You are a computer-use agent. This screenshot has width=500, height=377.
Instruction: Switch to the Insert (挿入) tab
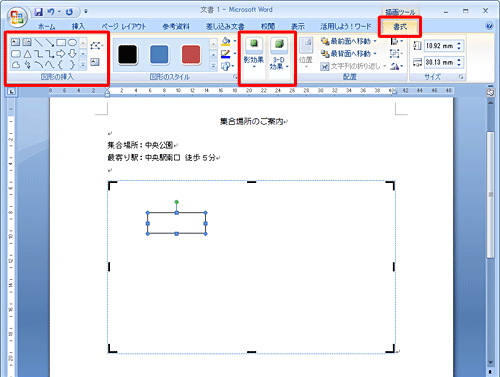[x=78, y=27]
